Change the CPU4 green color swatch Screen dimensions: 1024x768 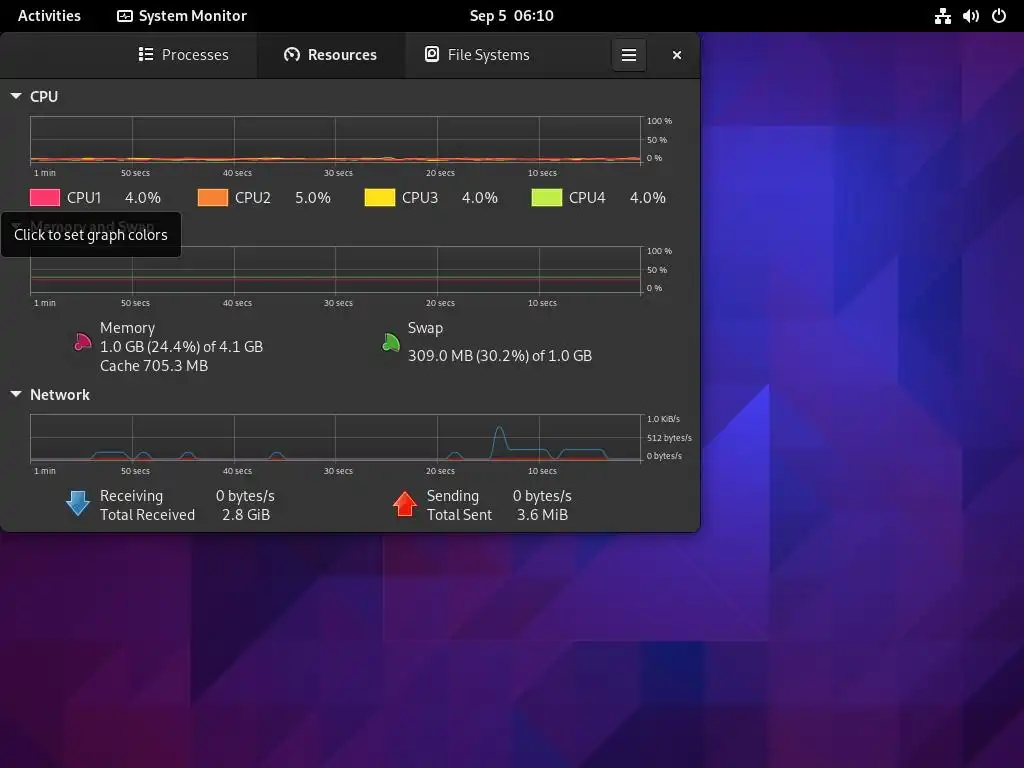[x=547, y=197]
